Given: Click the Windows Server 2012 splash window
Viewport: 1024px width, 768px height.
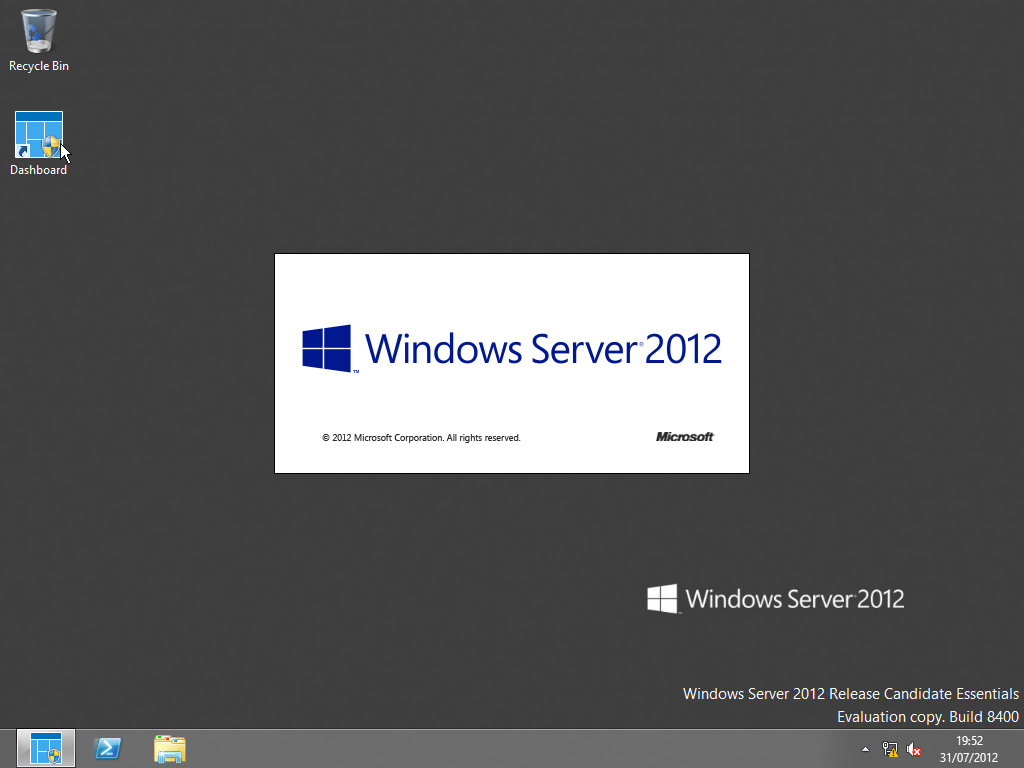Looking at the screenshot, I should [512, 363].
